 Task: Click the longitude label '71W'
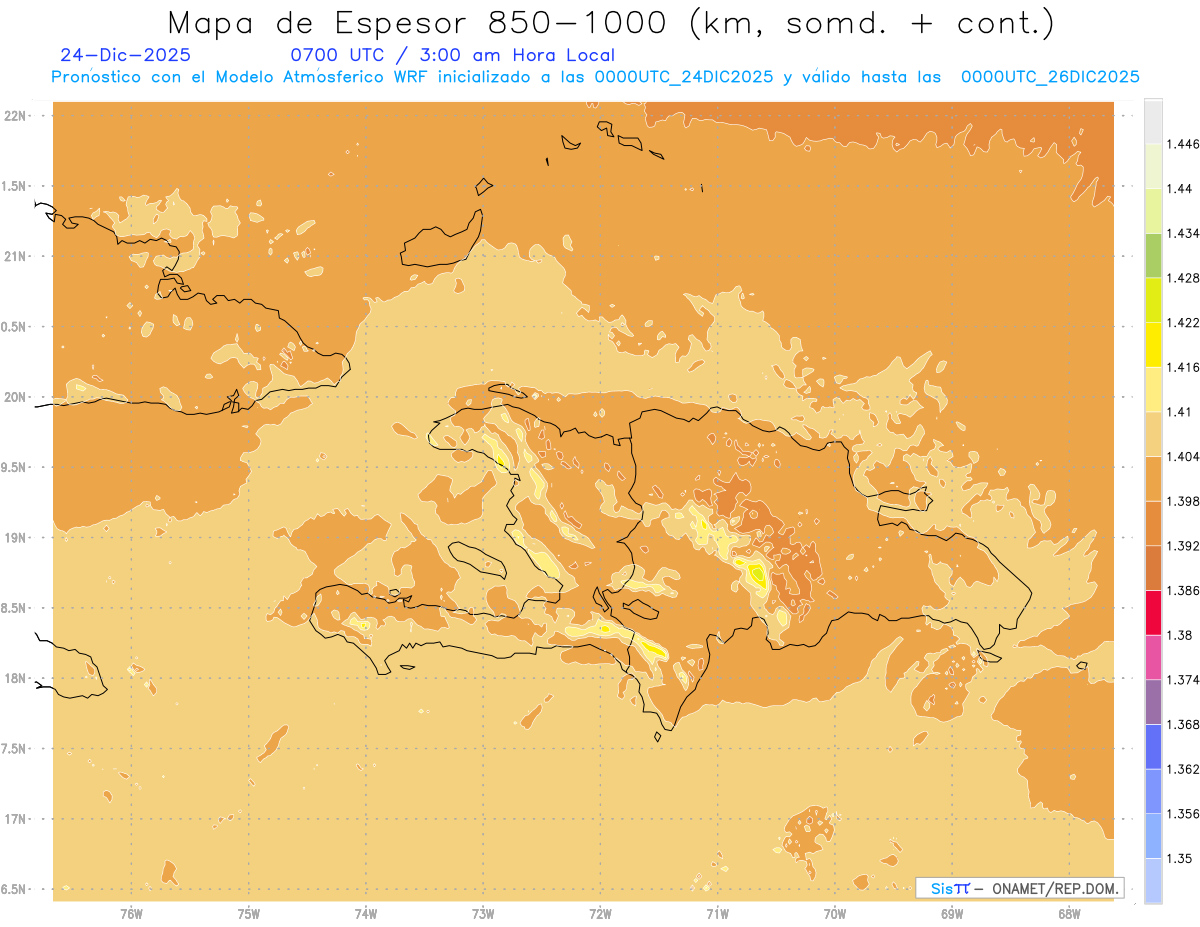pos(717,913)
